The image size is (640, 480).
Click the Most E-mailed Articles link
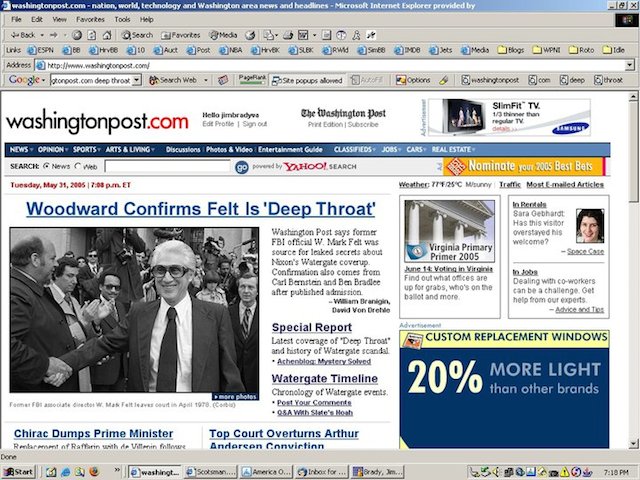pos(565,184)
